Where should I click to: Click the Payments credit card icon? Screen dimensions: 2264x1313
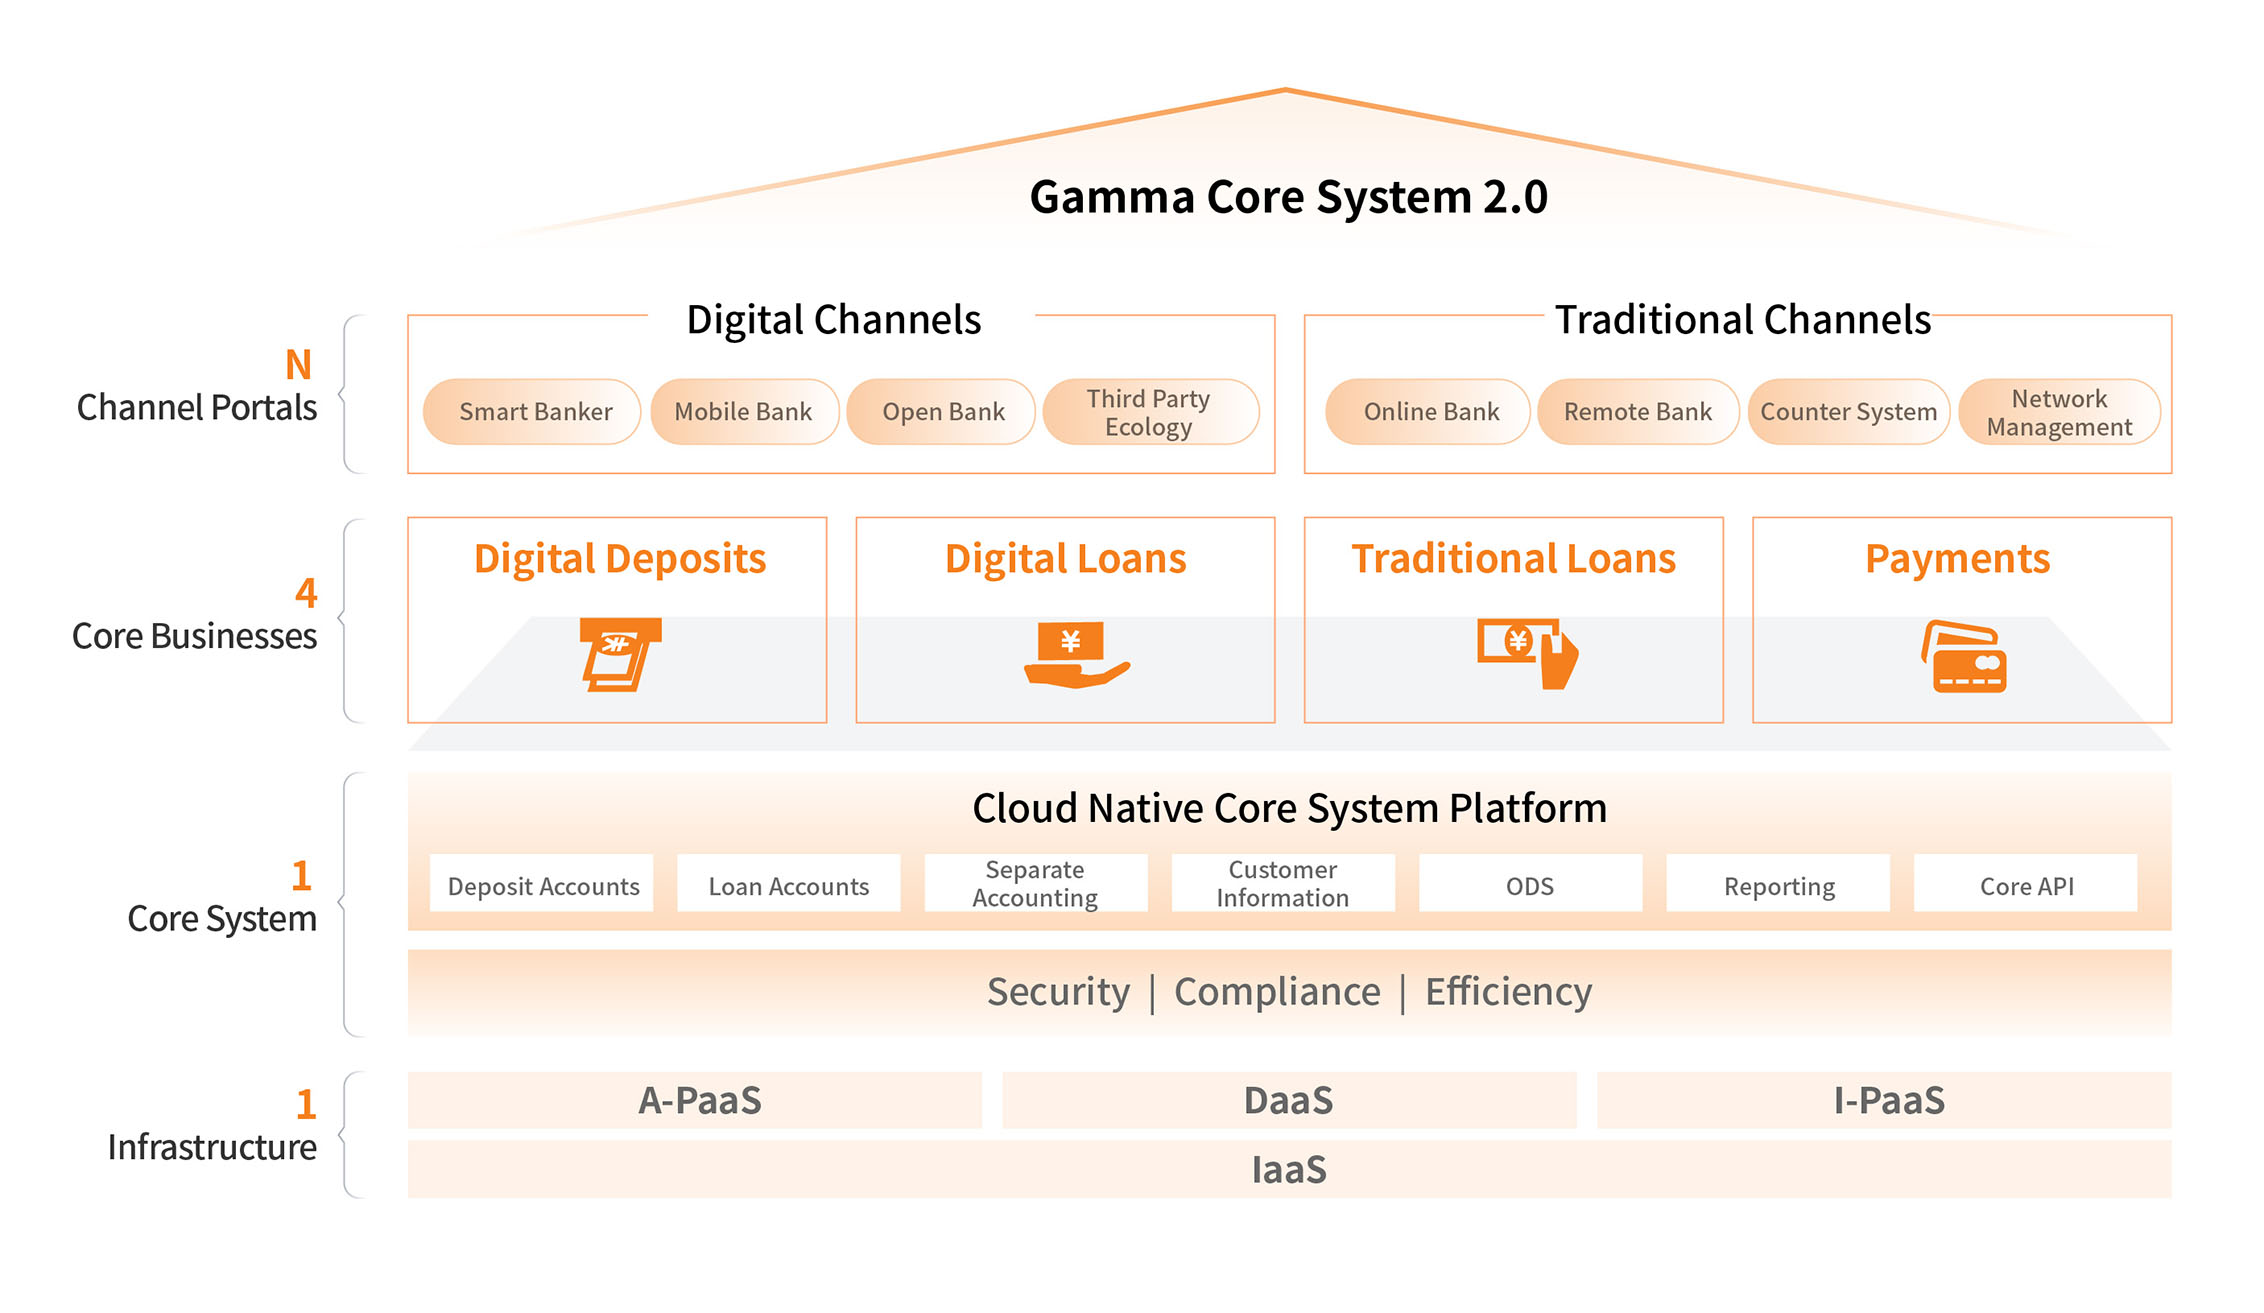point(1964,657)
